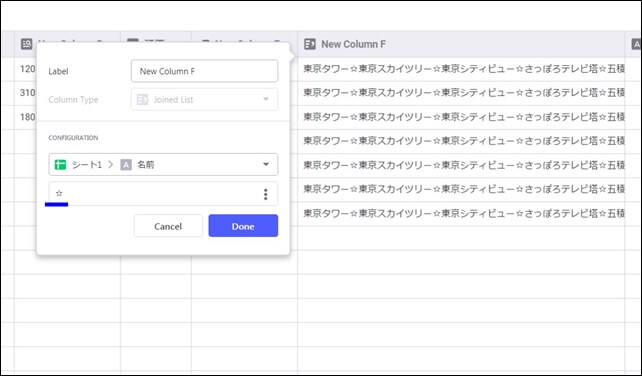Click the partly visible column header right of New Column F
Image resolution: width=642 pixels, height=376 pixels.
pos(633,44)
